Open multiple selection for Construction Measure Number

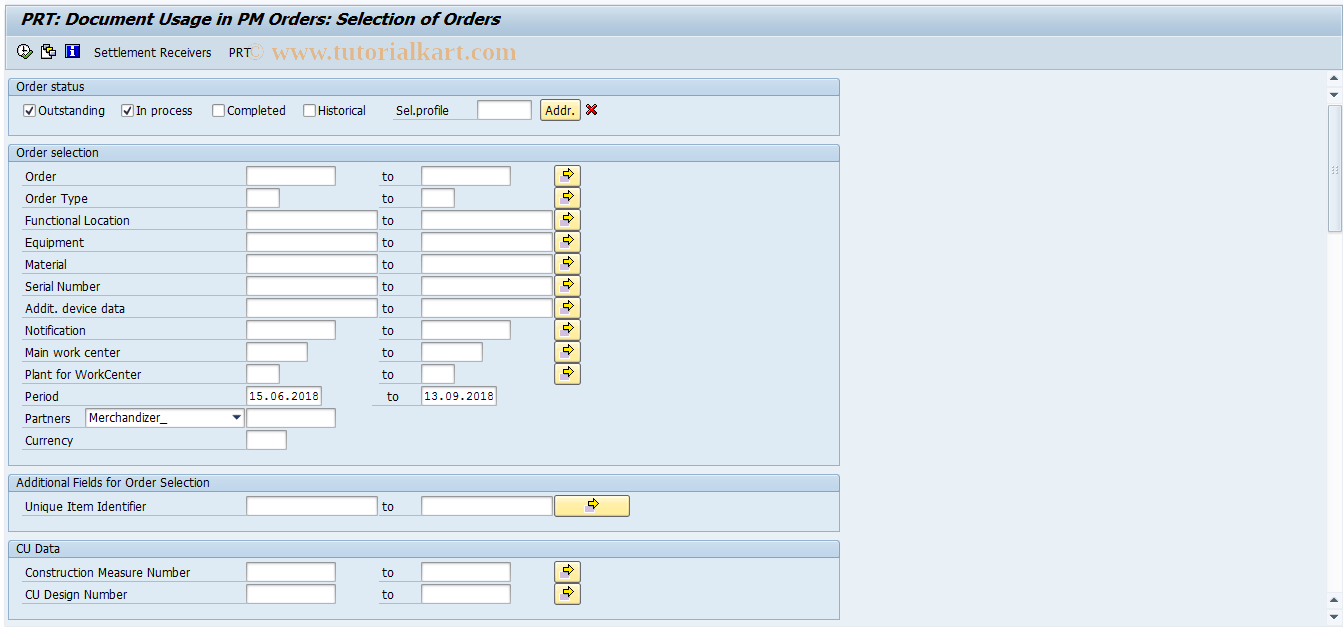(567, 572)
